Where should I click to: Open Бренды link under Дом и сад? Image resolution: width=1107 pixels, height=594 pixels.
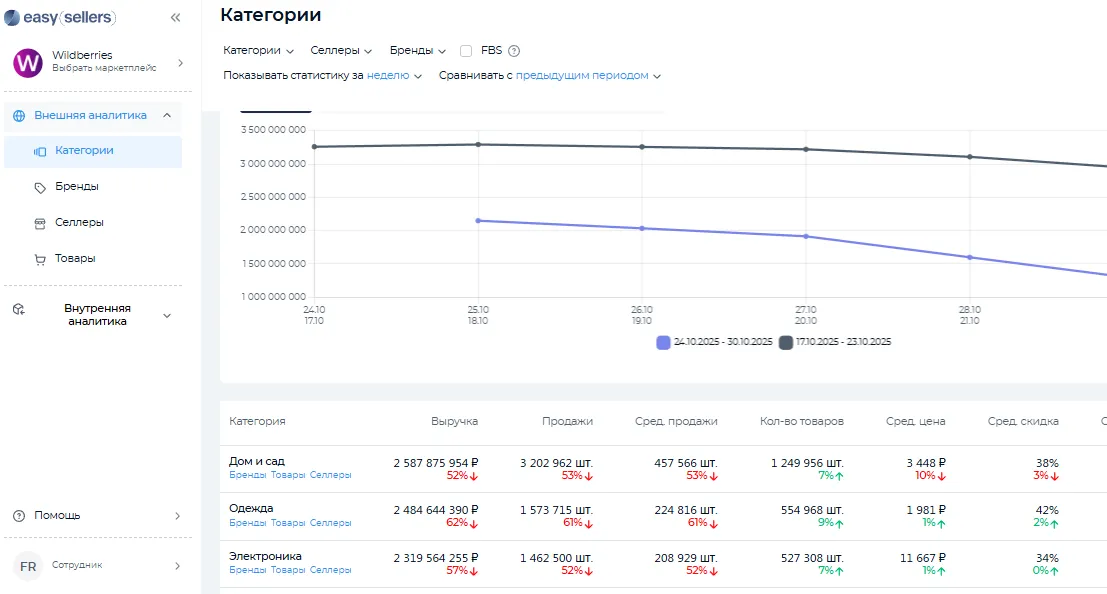[x=247, y=475]
